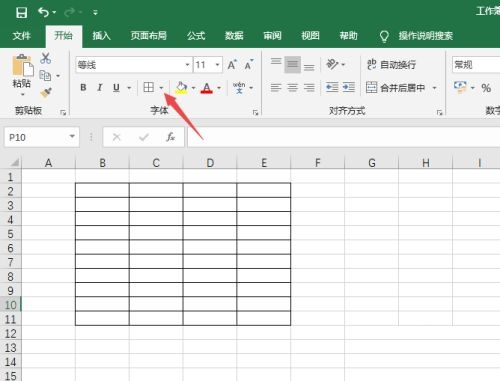The height and width of the screenshot is (381, 500).
Task: Open the 对齐方式 dialog launcher
Action: click(440, 113)
